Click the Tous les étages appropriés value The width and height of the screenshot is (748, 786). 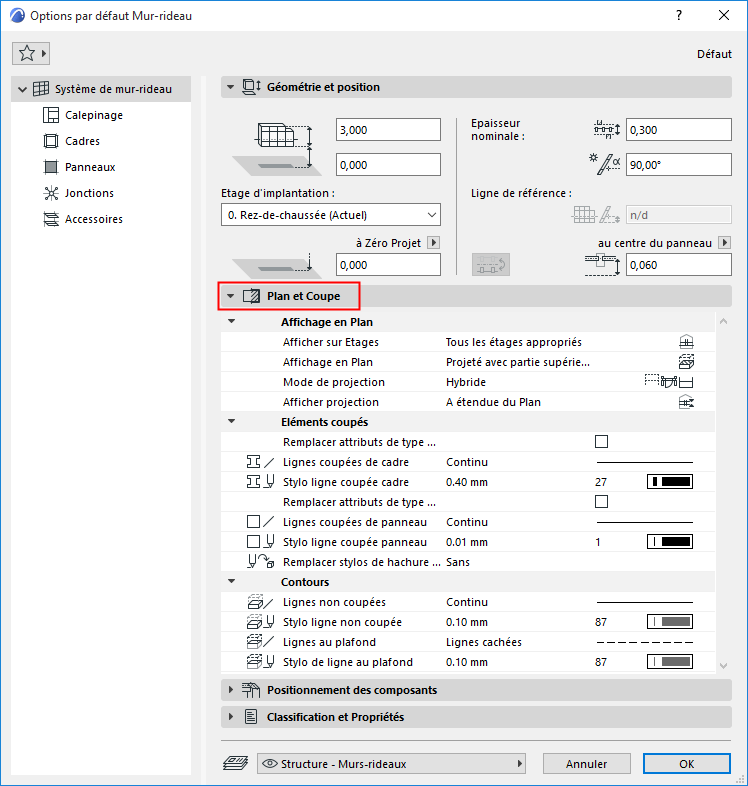coord(514,342)
